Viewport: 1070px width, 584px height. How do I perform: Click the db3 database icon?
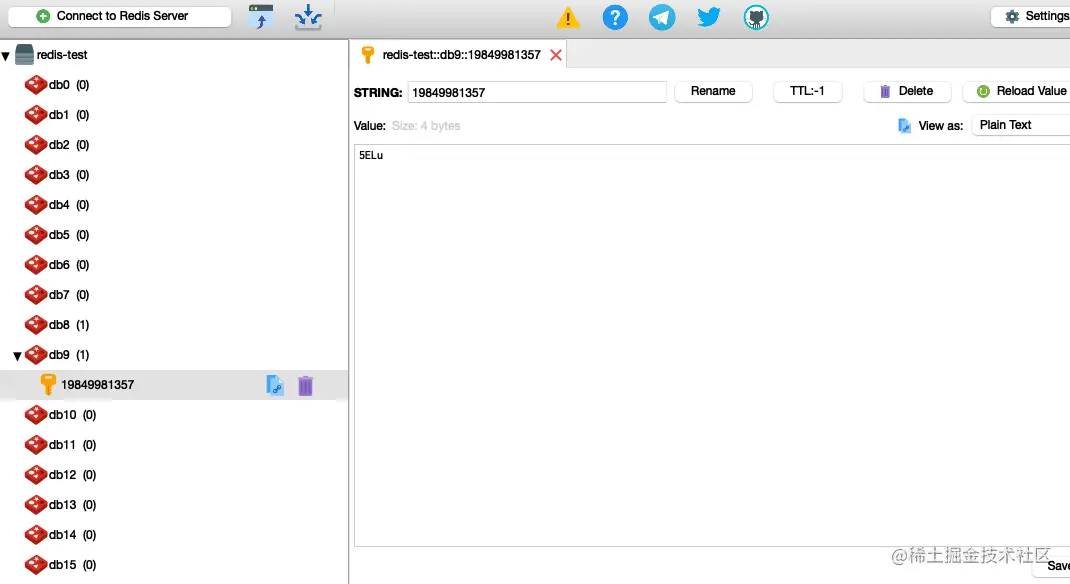click(35, 175)
